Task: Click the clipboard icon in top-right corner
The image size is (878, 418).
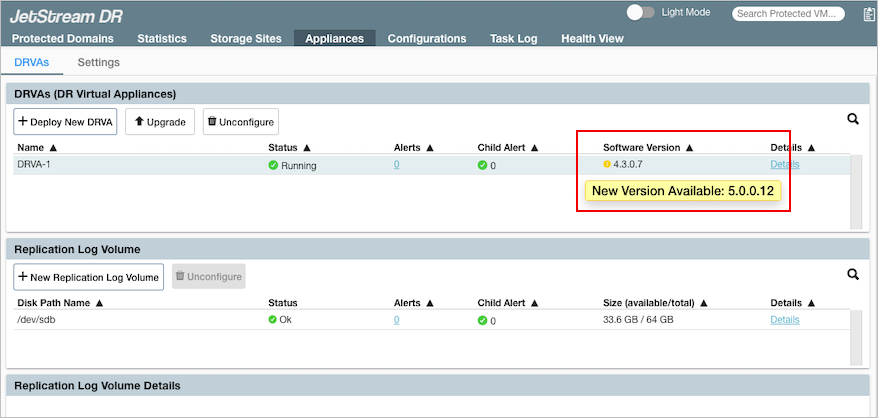Action: [x=868, y=14]
